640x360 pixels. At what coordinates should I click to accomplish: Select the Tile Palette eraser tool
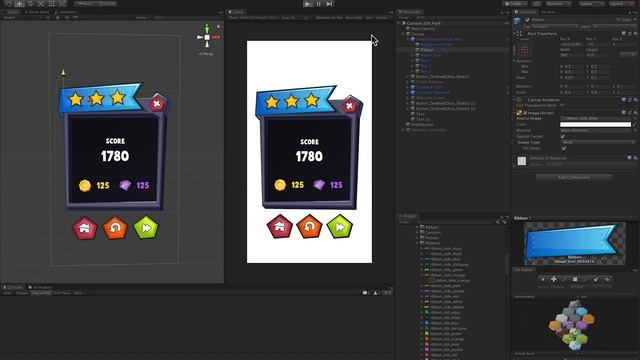596,279
